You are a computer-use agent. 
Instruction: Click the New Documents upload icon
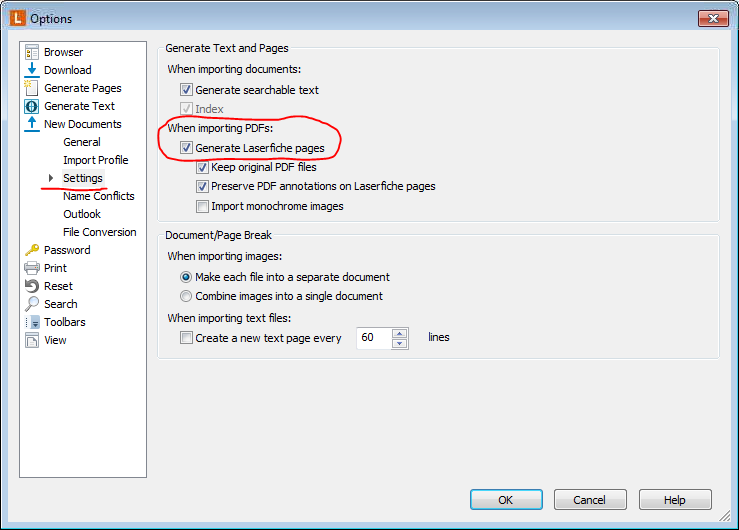[32, 124]
